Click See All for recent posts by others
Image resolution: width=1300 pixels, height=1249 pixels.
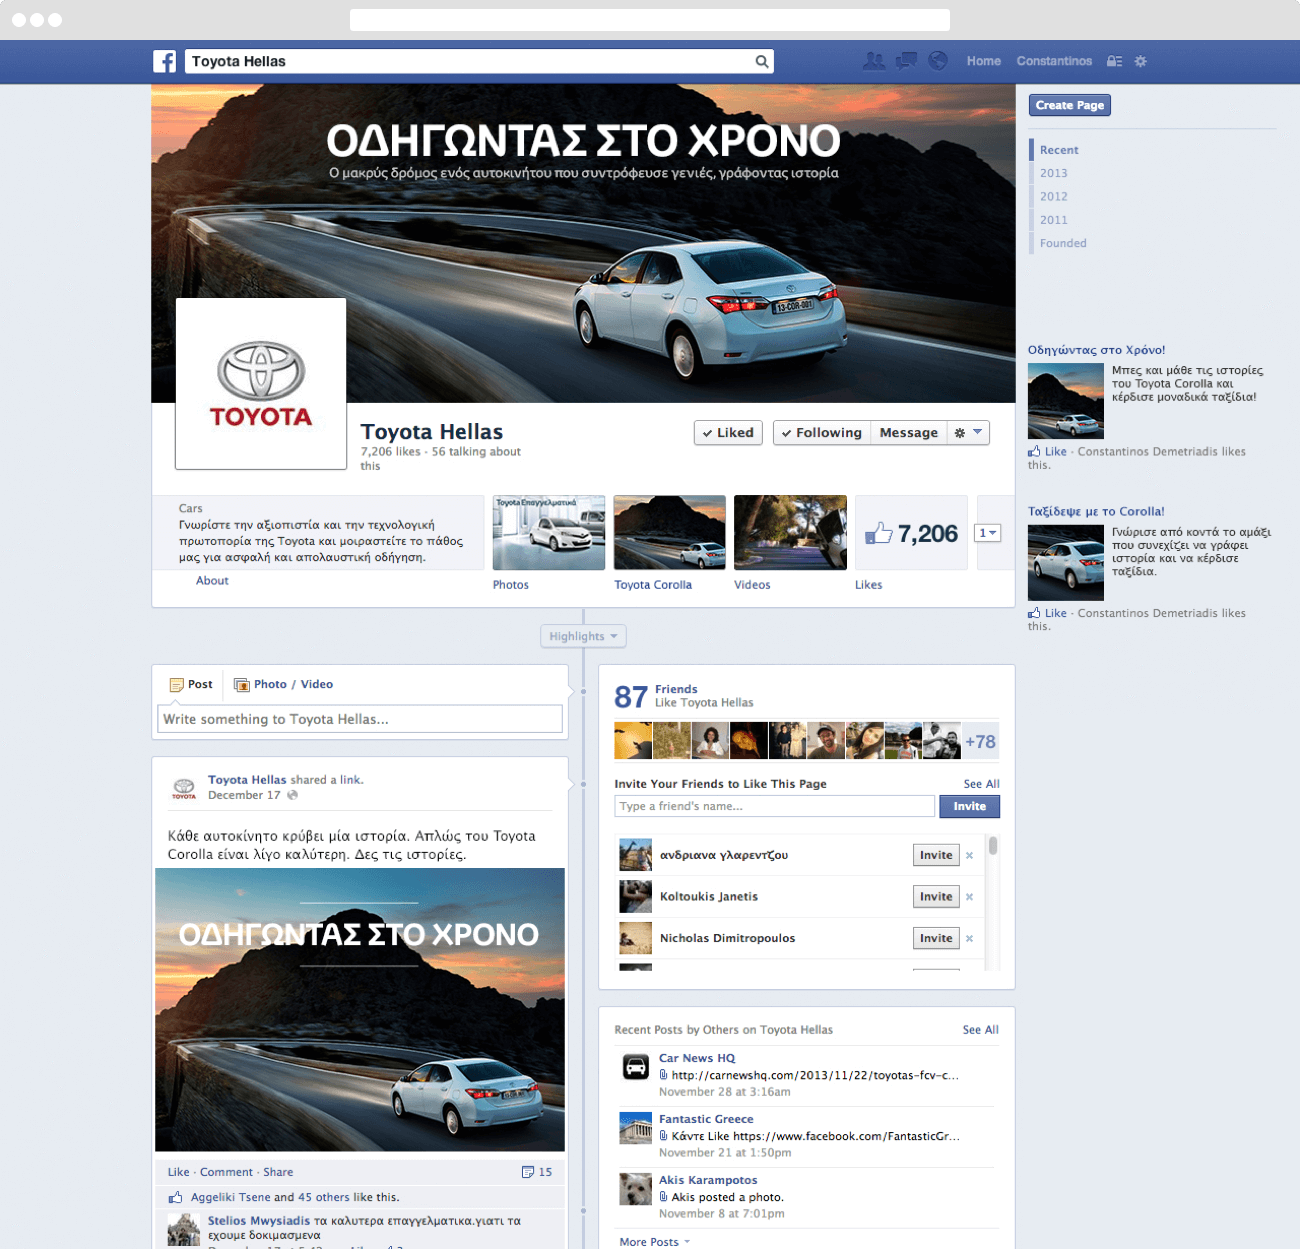[980, 1030]
